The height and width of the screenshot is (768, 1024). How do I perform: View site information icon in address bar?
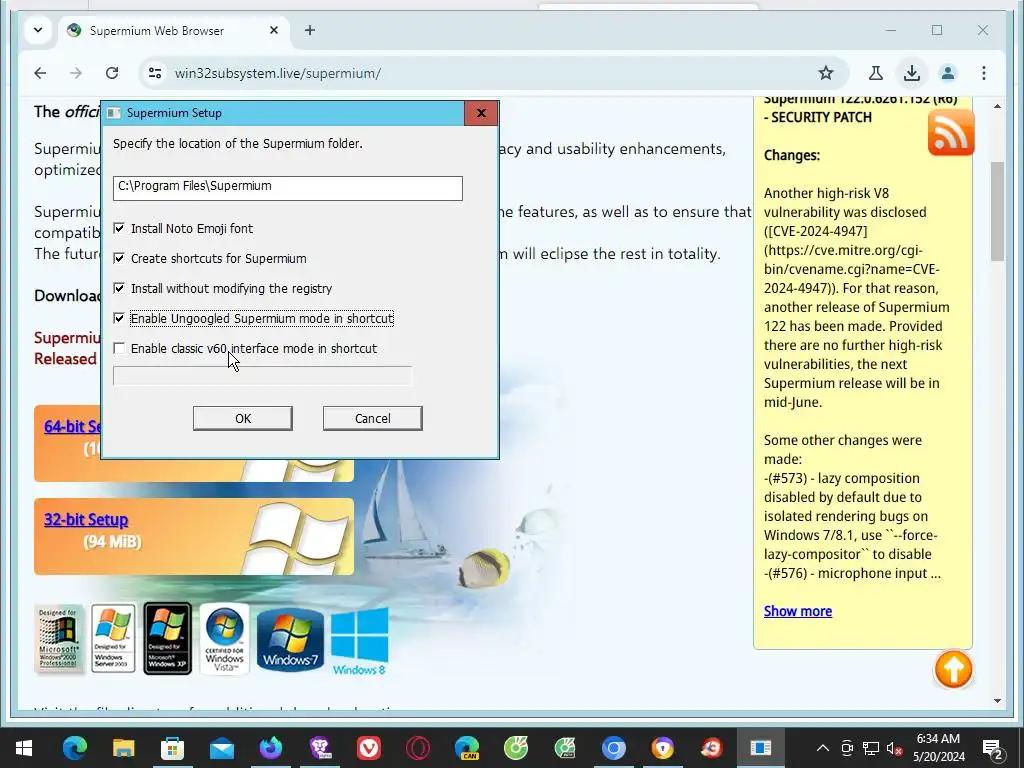click(155, 73)
